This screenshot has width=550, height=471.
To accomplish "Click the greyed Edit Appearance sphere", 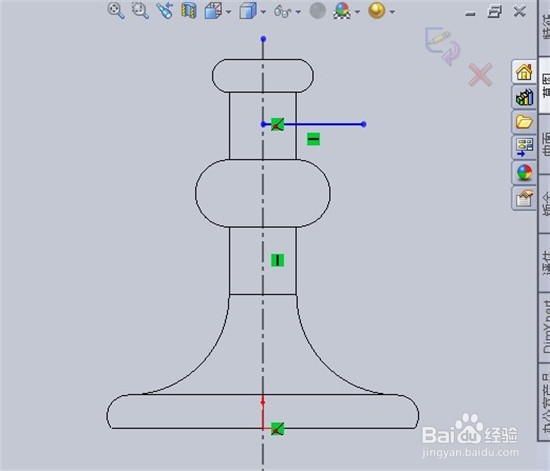I will [317, 11].
